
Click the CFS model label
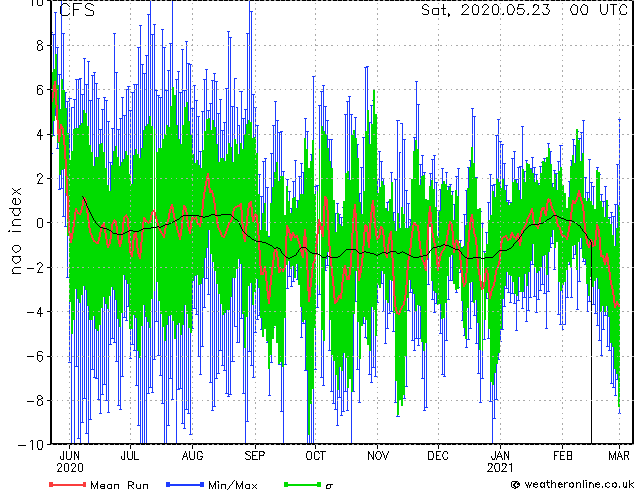(x=77, y=10)
